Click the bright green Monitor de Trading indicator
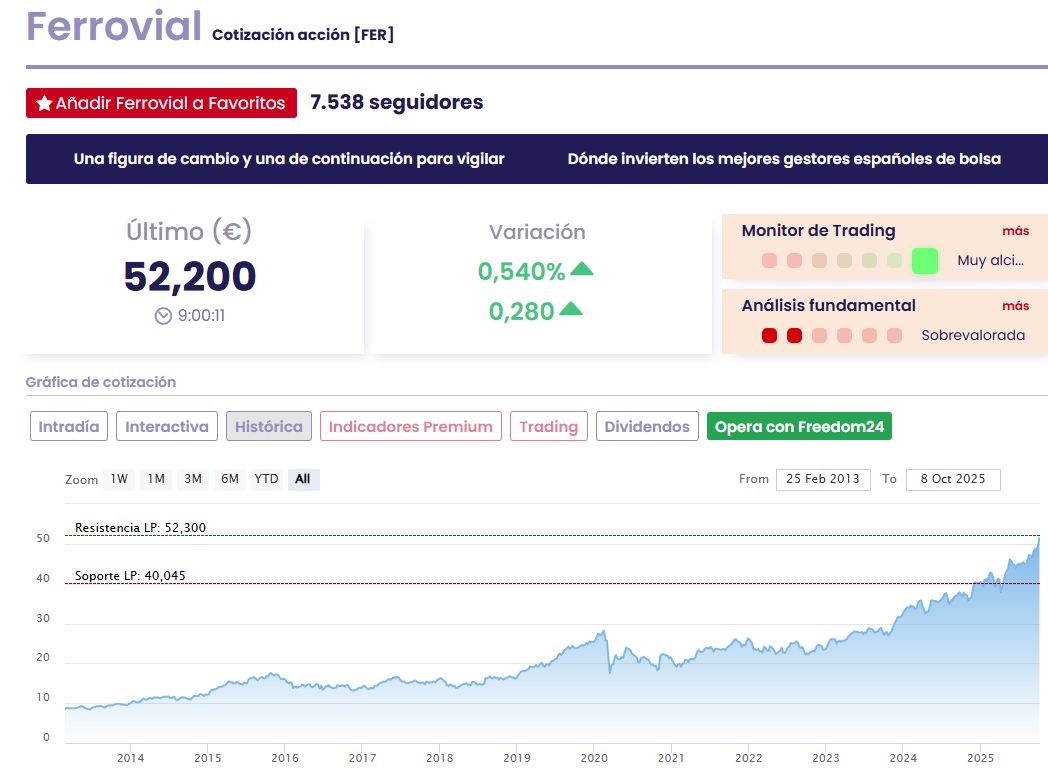Viewport: 1048px width, 778px height. [925, 261]
